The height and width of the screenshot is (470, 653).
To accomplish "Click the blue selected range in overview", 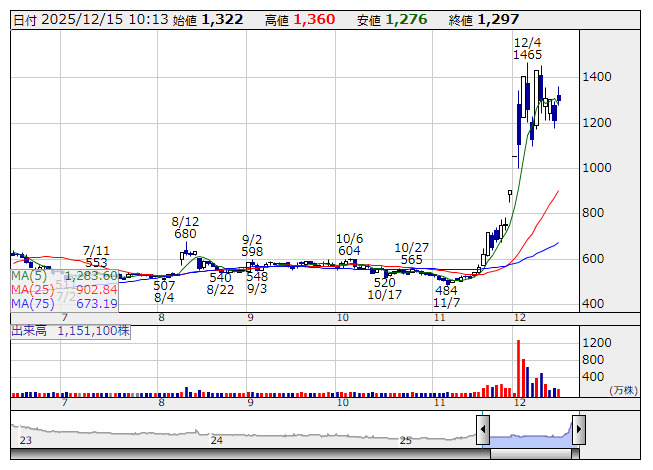I will (x=530, y=436).
